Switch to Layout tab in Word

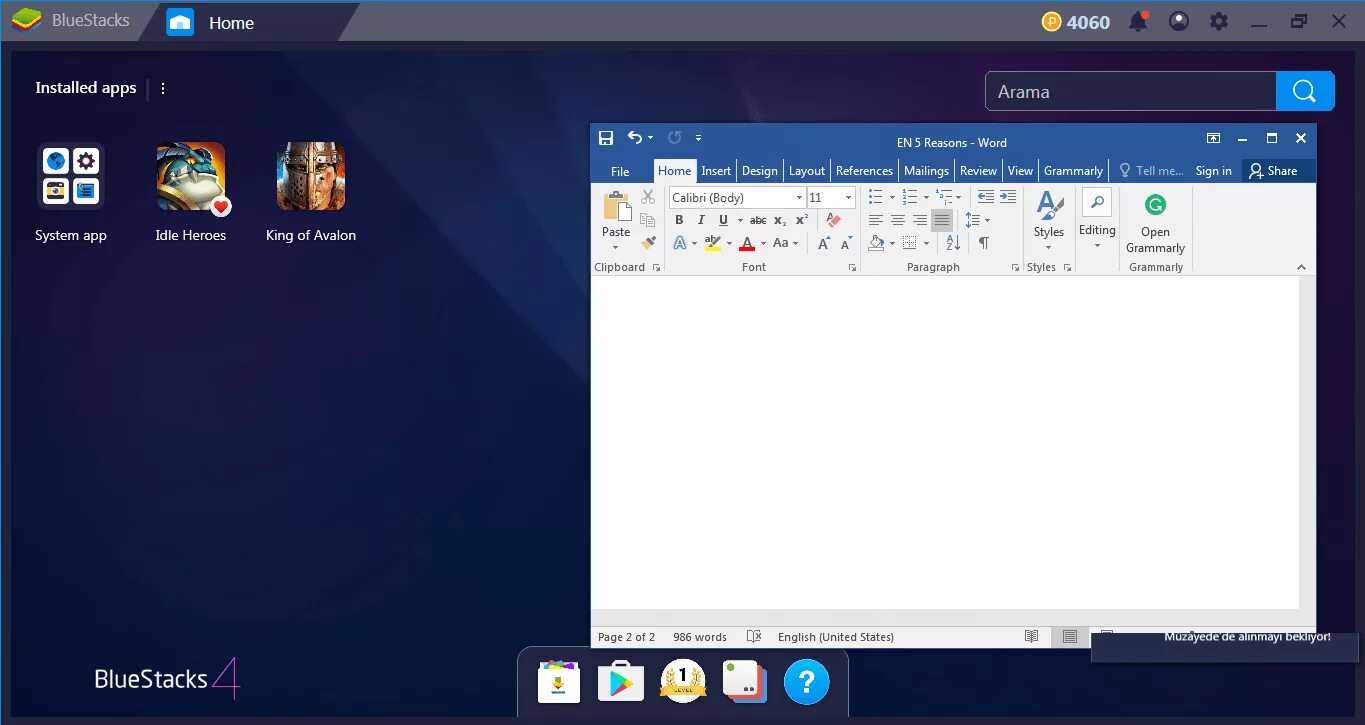(x=807, y=171)
